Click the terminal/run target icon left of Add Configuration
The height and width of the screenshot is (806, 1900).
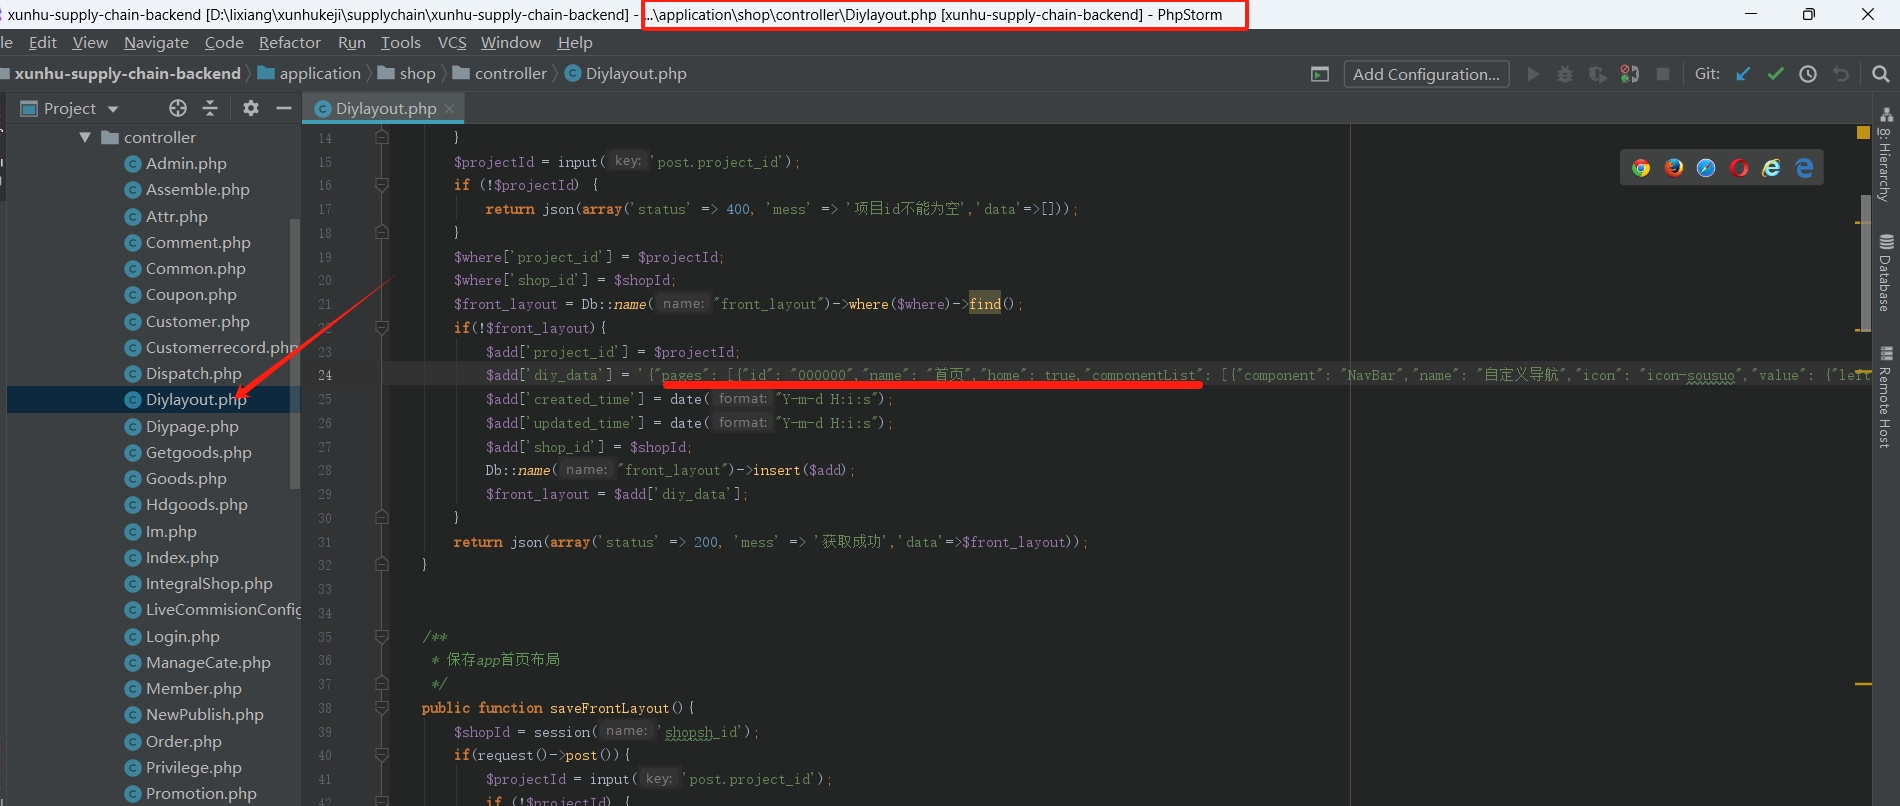1320,74
